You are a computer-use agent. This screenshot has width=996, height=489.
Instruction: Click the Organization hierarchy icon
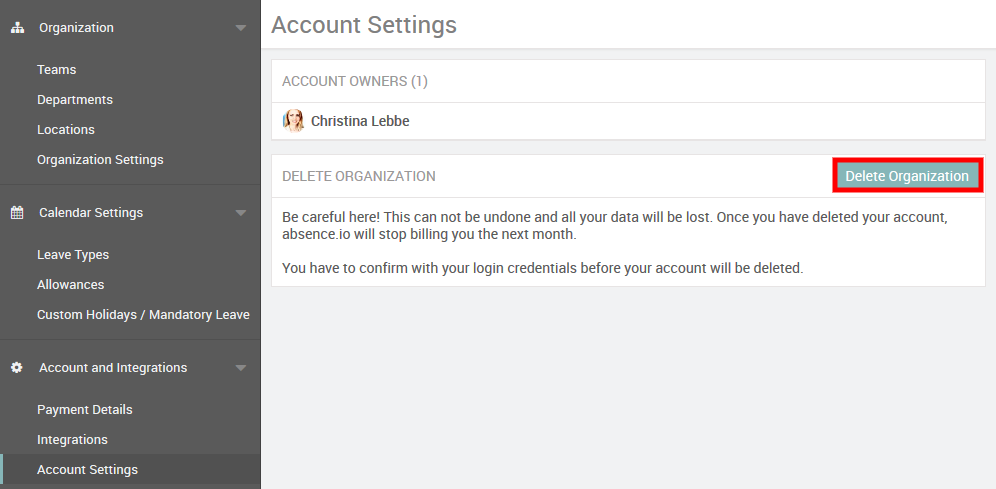[x=17, y=28]
